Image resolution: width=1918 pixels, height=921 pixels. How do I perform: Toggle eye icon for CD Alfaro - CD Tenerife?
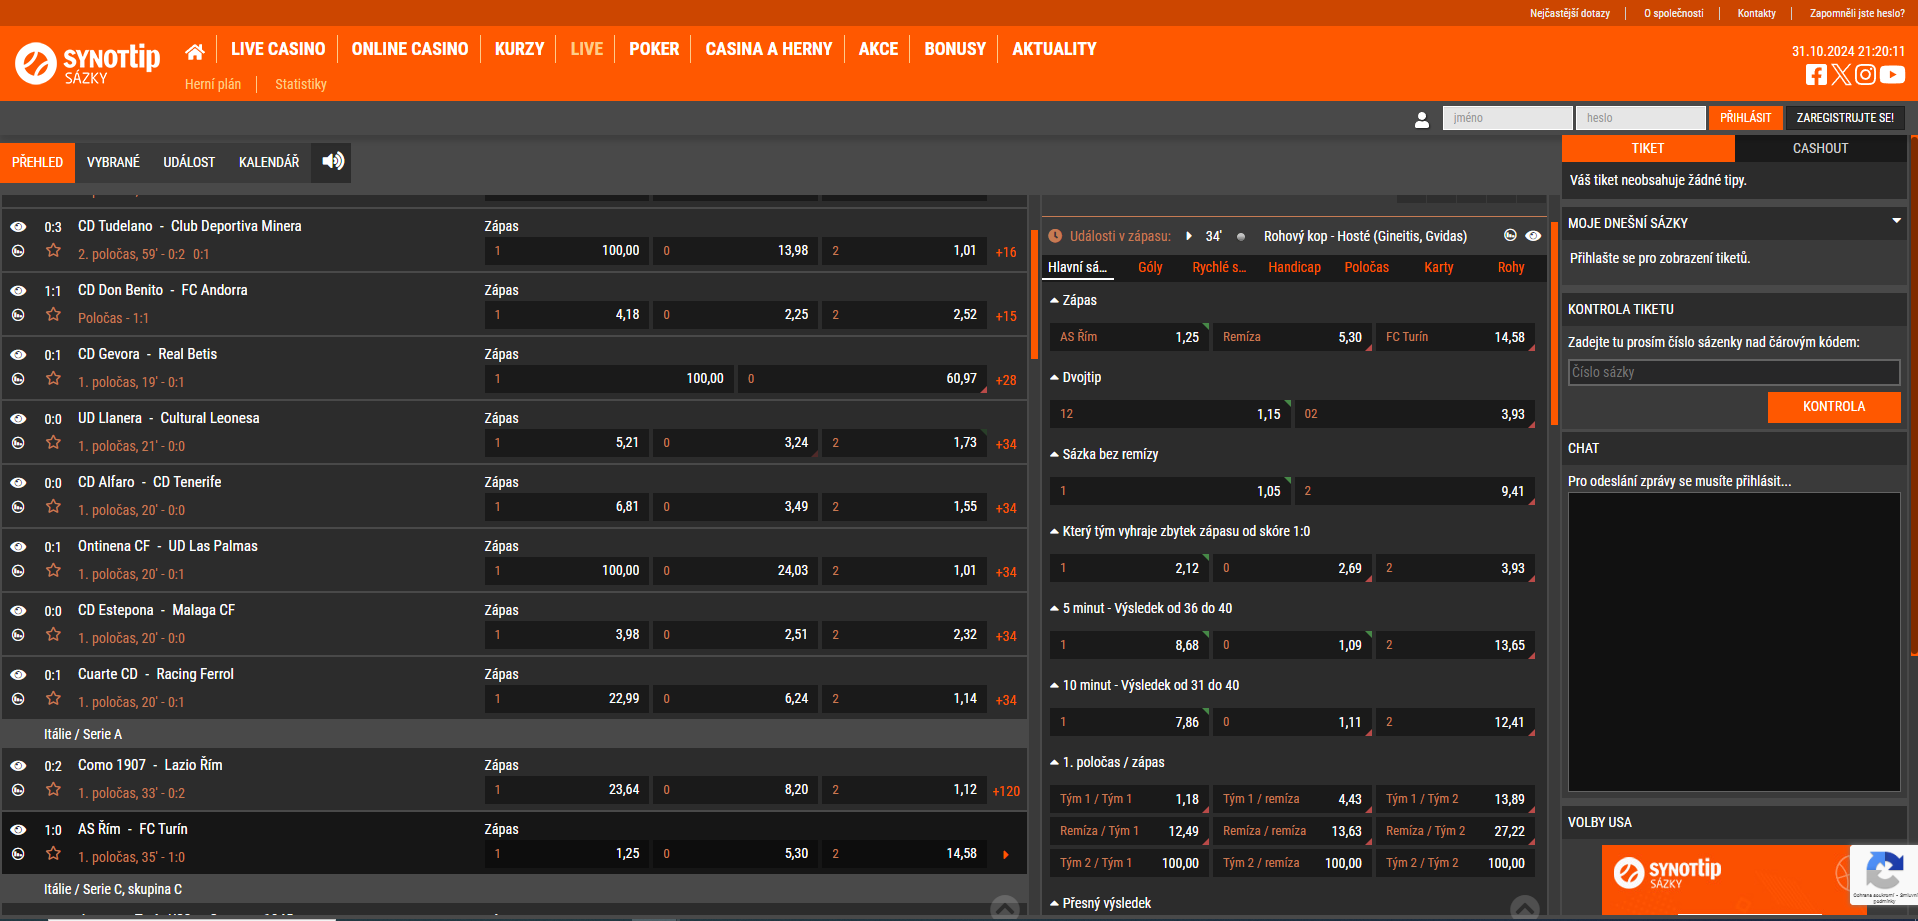pos(18,483)
